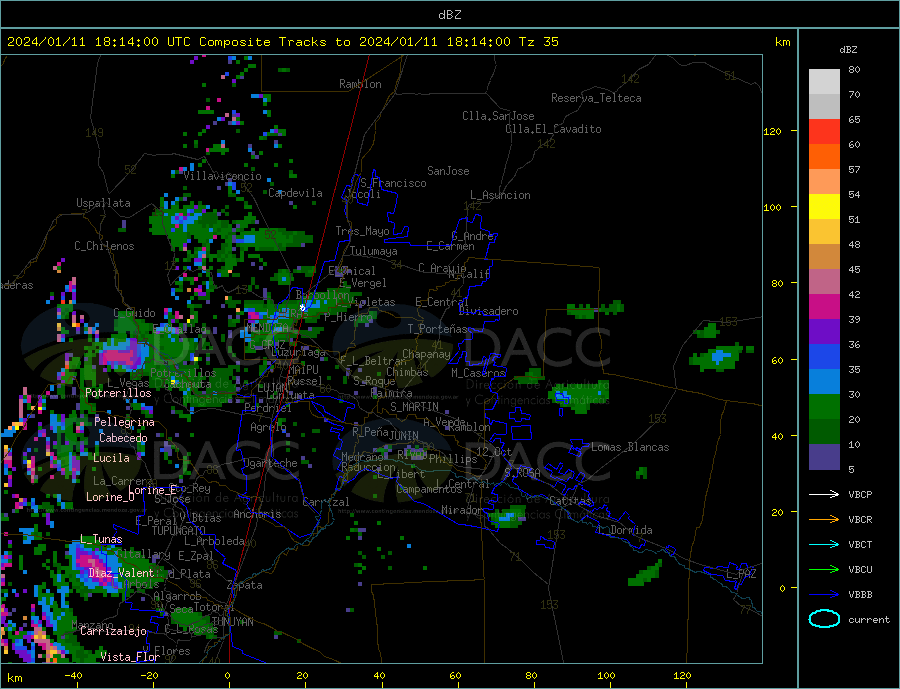
Task: Click the 'Divisadero' place label
Action: (x=488, y=311)
